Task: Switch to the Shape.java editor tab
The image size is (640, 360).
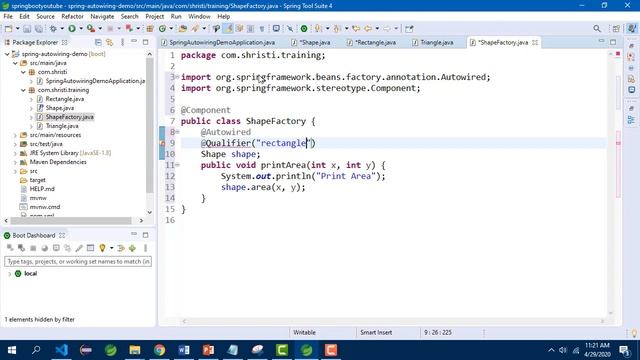Action: click(x=311, y=42)
